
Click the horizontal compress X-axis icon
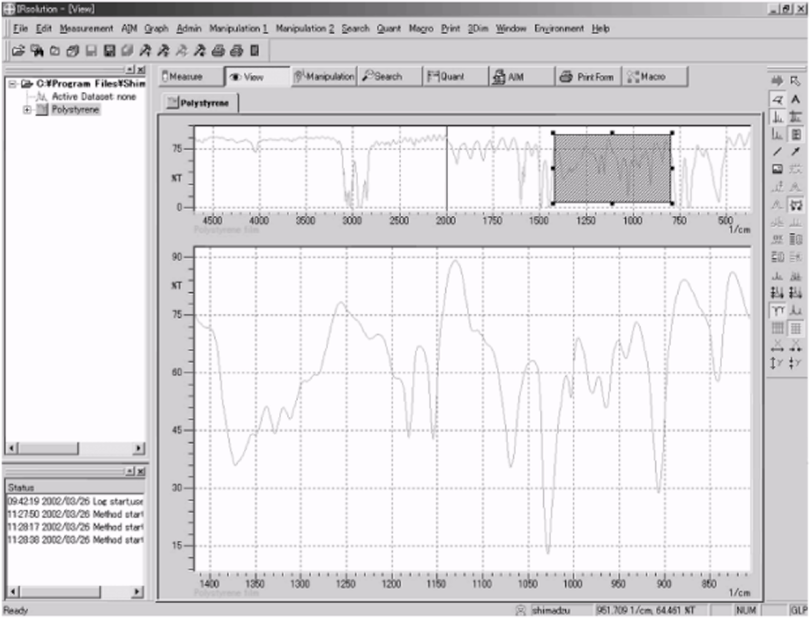pyautogui.click(x=796, y=345)
